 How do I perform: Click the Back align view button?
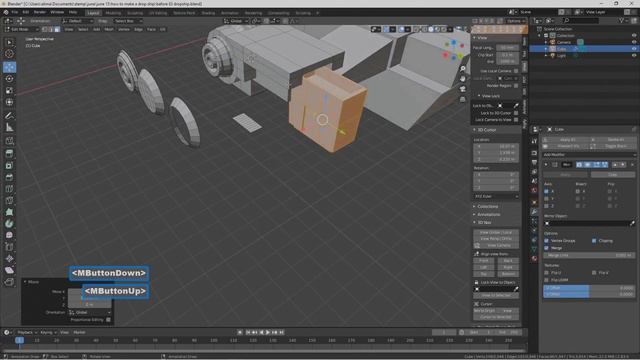[x=508, y=261]
